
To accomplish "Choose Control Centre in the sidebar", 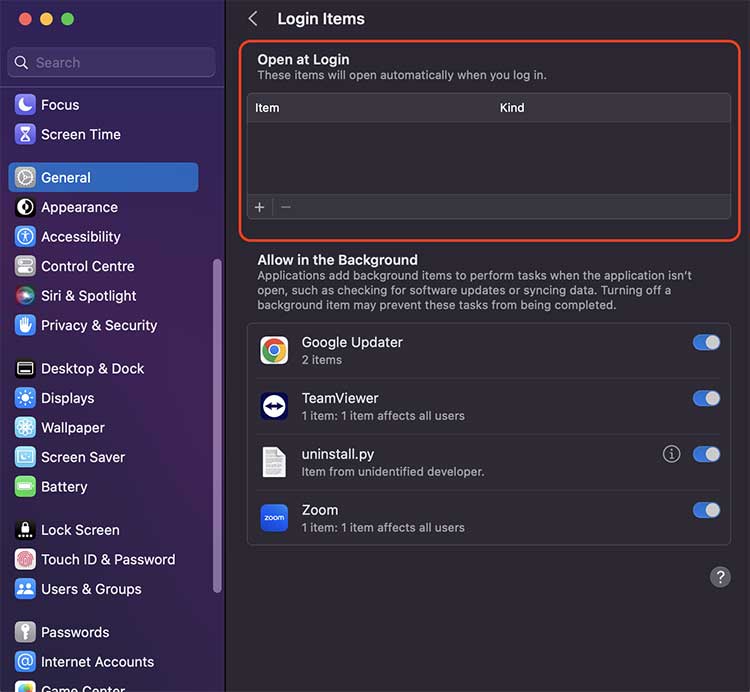I will [x=103, y=266].
